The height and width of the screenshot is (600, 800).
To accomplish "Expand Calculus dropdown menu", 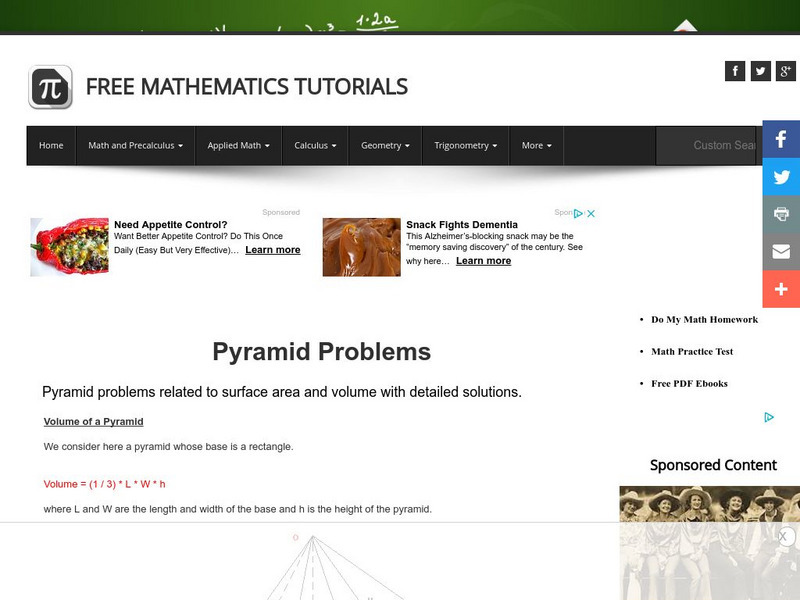I will (315, 145).
